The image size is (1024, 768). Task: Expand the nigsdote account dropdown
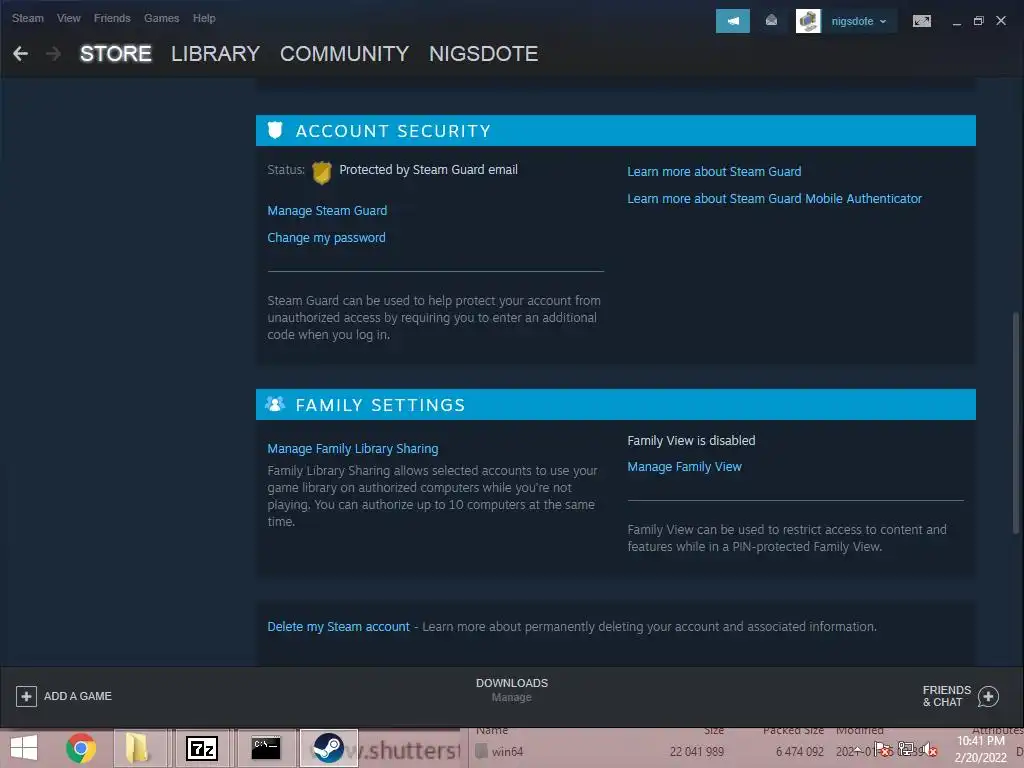point(859,22)
